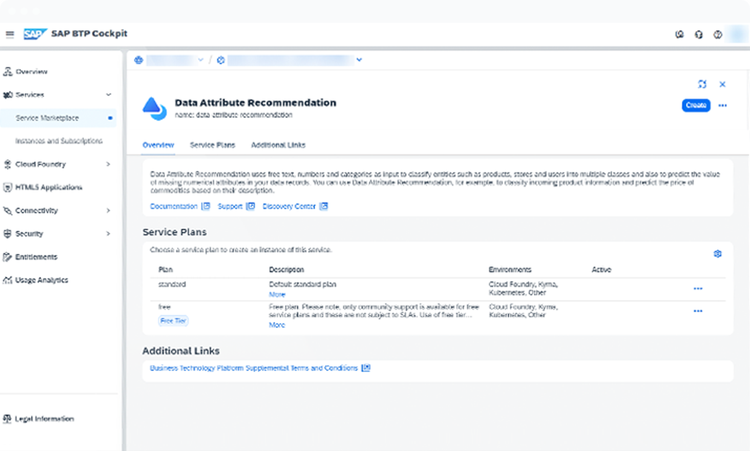This screenshot has height=451, width=750.
Task: Click the Documentation external link icon
Action: click(206, 206)
